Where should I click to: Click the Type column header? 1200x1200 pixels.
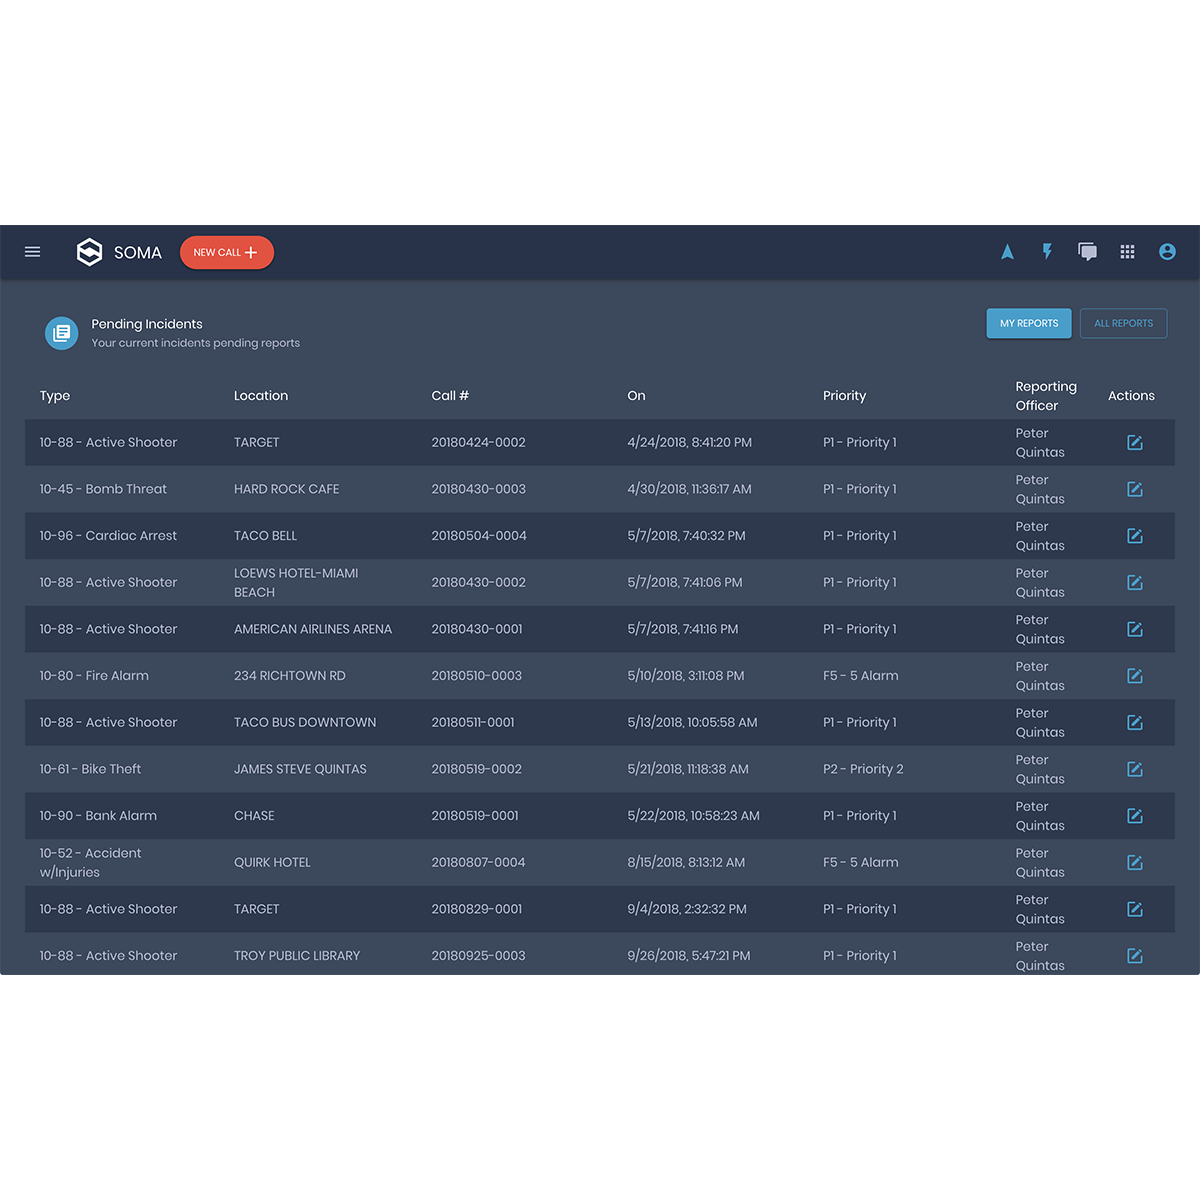(x=55, y=396)
